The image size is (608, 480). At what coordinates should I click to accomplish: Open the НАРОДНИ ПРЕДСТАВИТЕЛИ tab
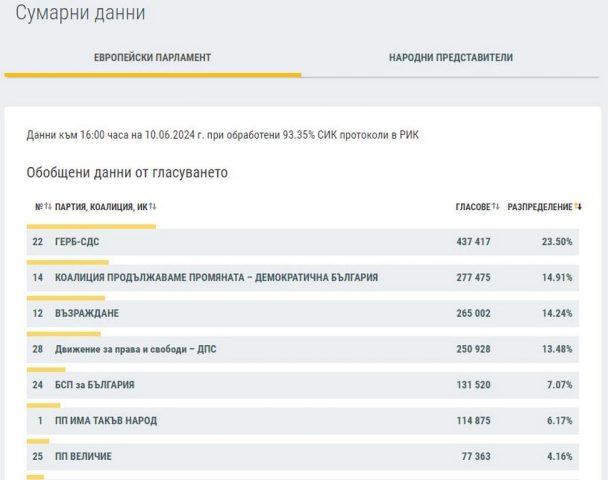[x=450, y=58]
